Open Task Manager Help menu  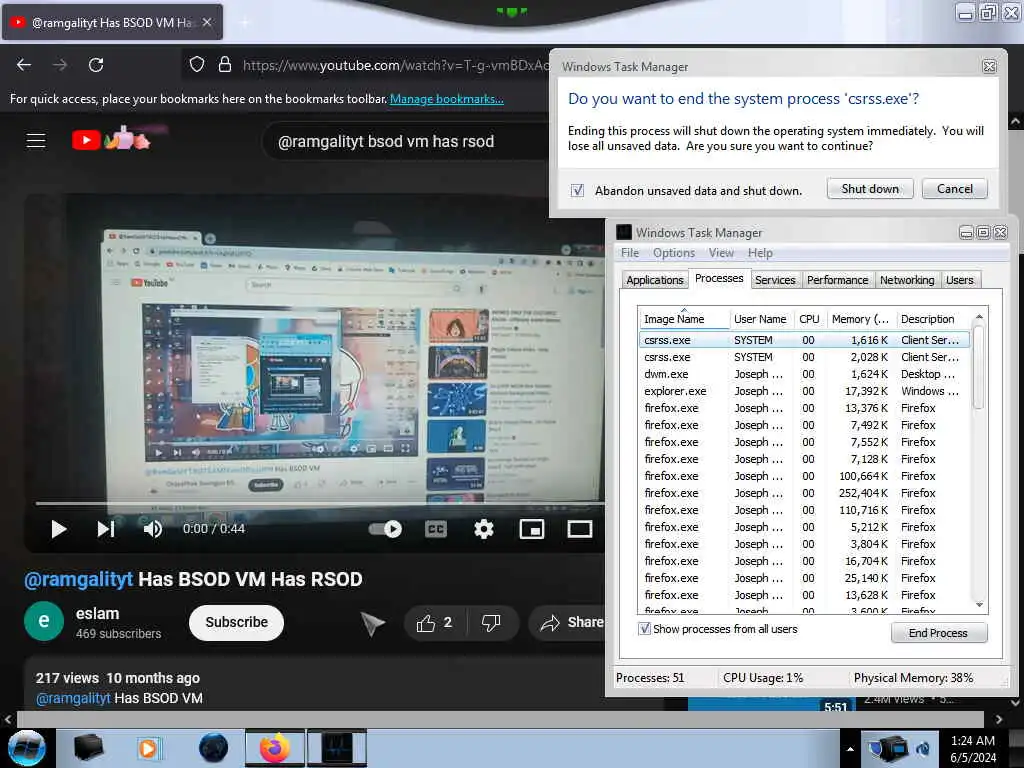[x=760, y=253]
